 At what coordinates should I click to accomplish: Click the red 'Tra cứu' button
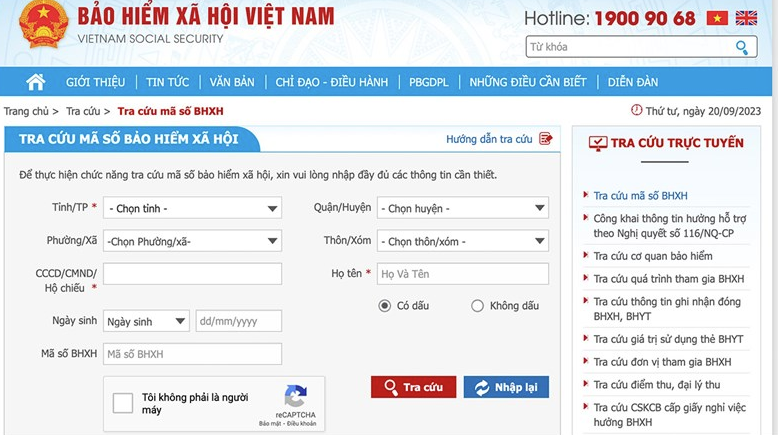click(x=413, y=387)
